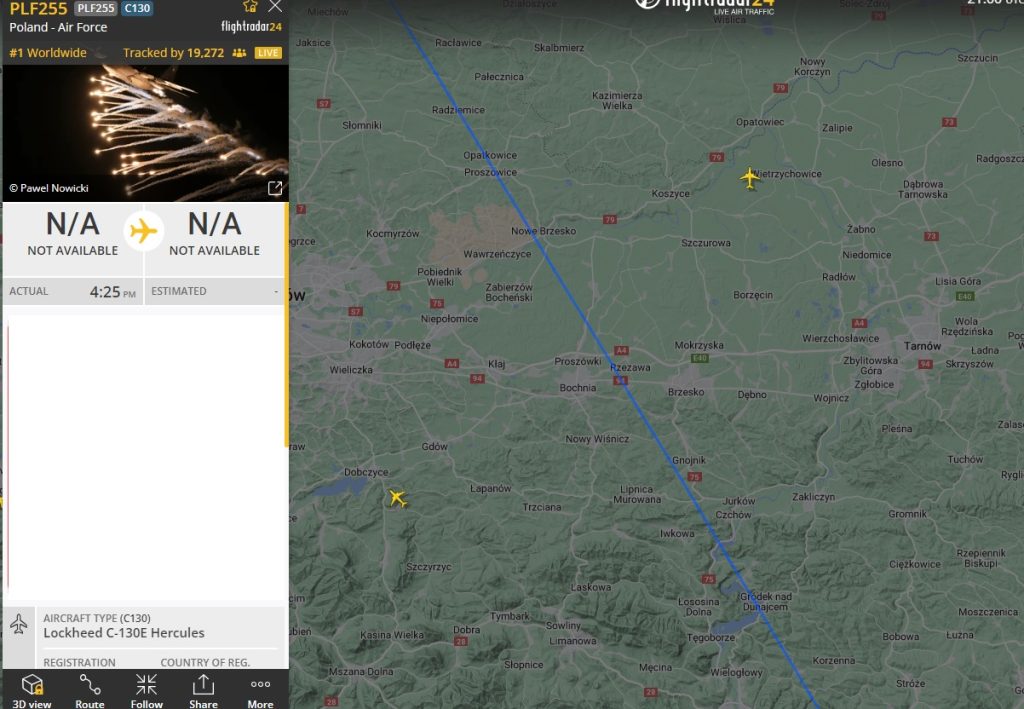Viewport: 1024px width, 709px height.
Task: Show the flight route
Action: click(90, 688)
